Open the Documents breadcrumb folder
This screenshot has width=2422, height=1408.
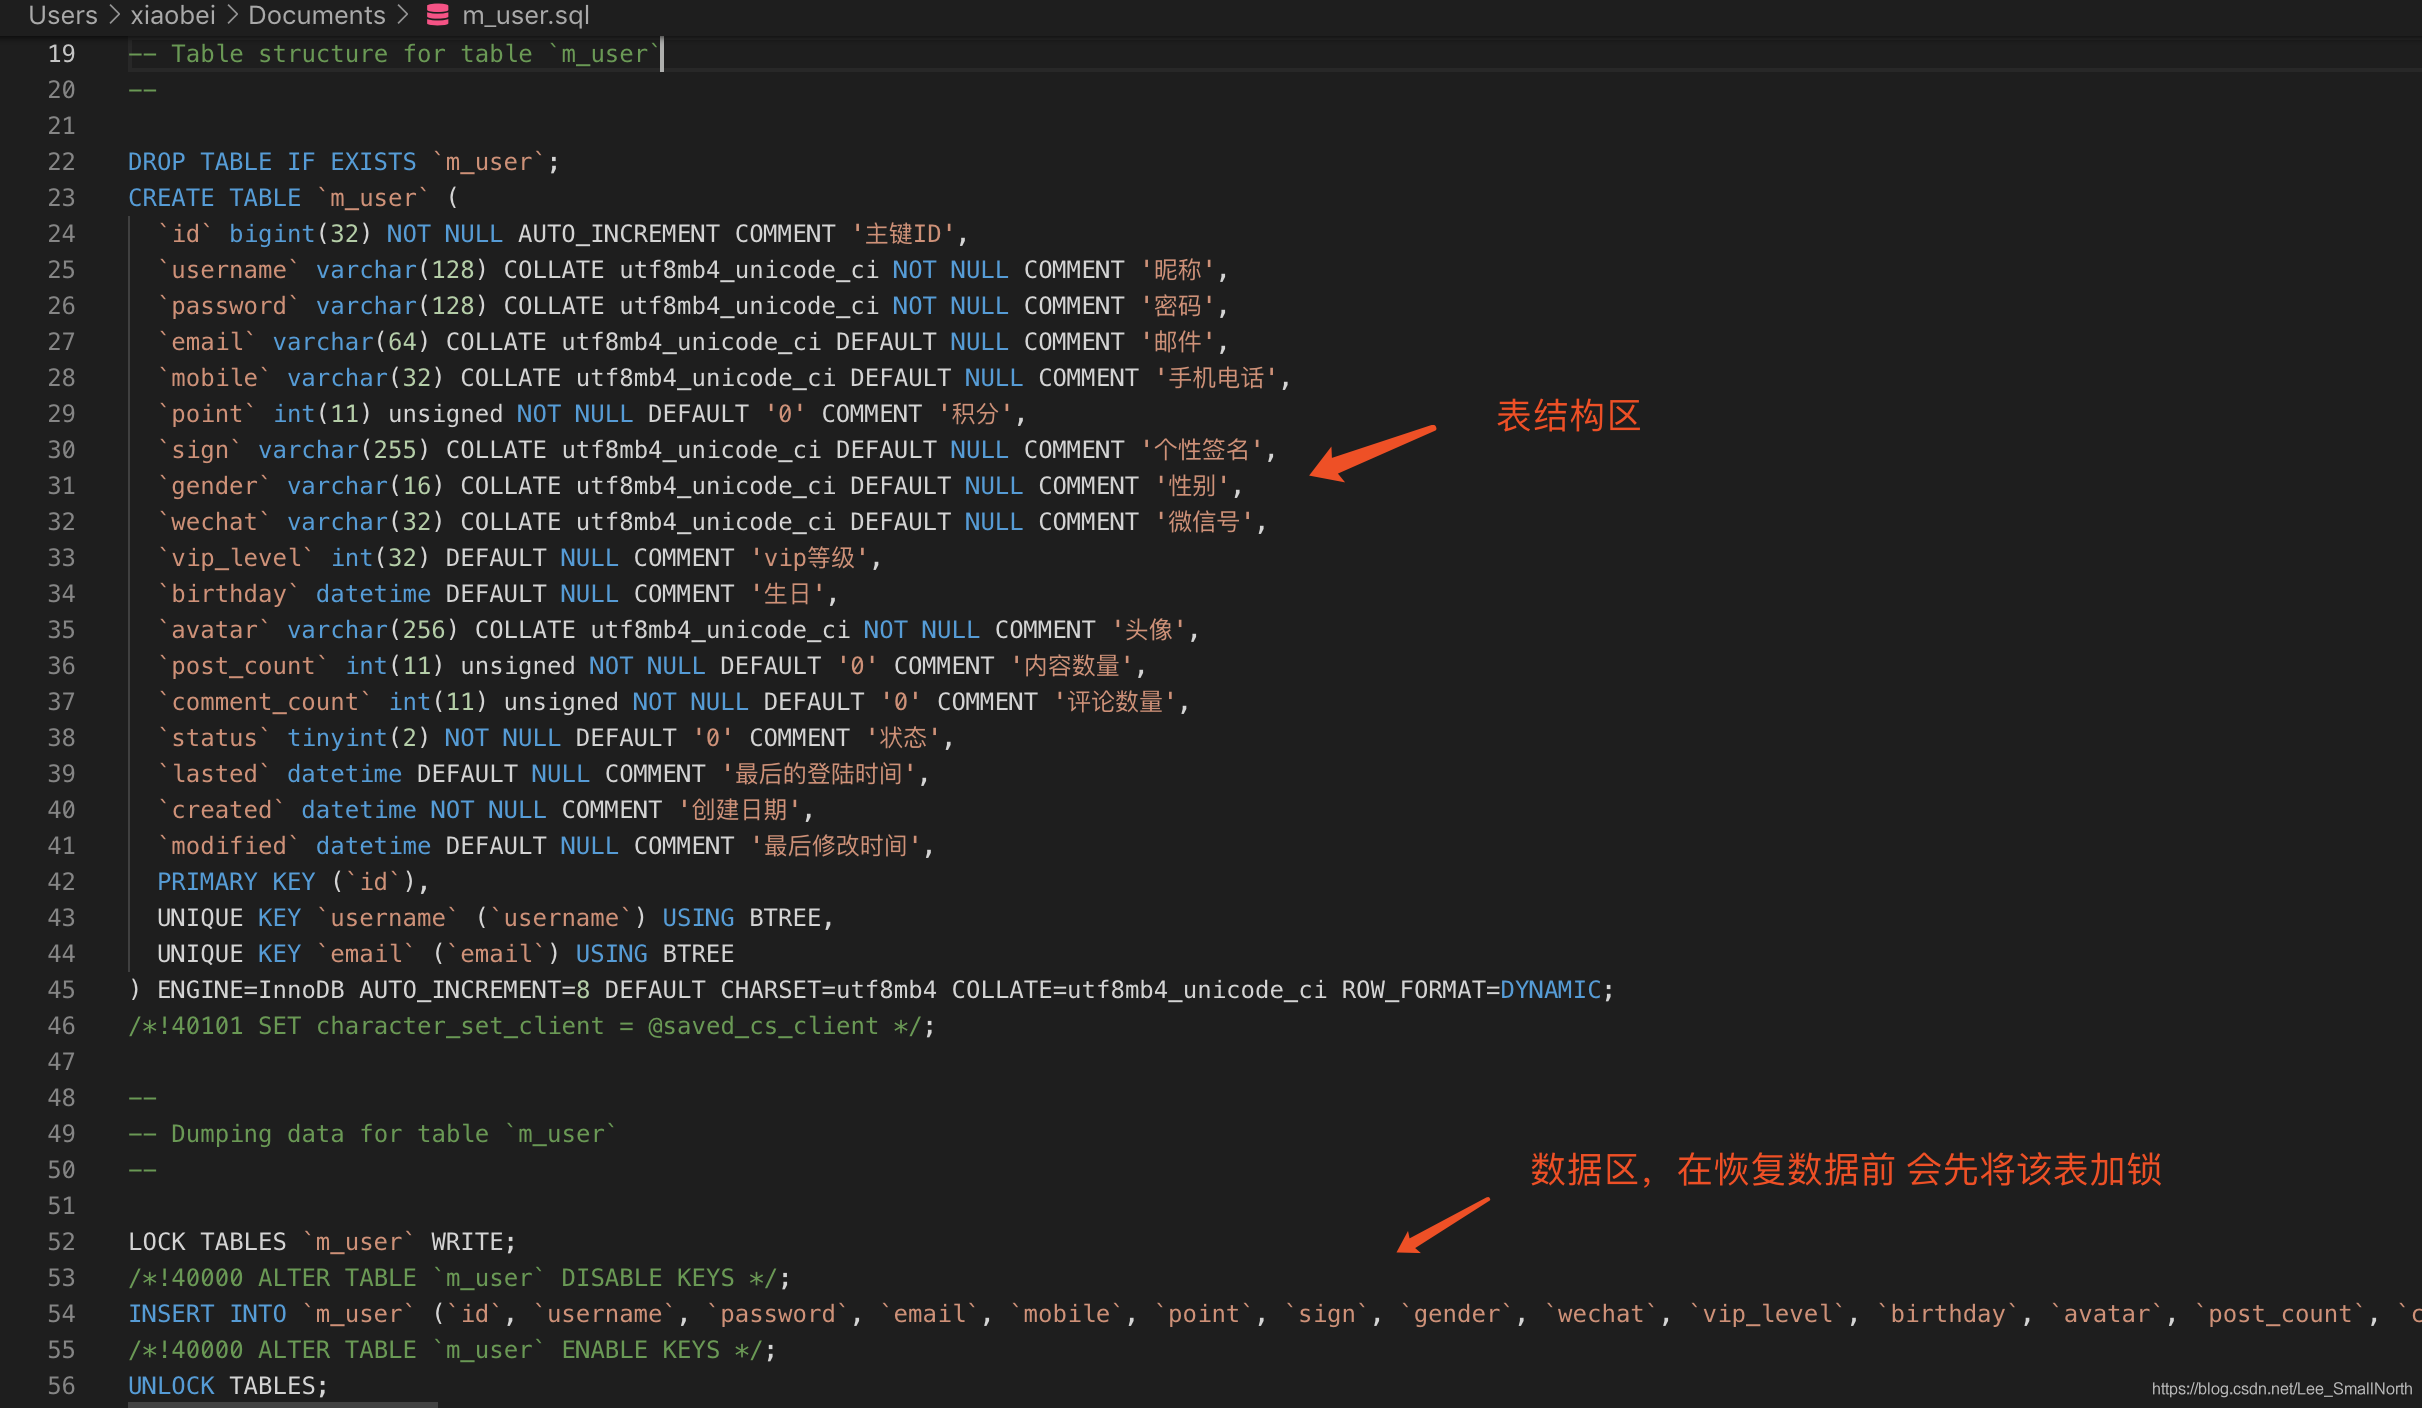(316, 15)
